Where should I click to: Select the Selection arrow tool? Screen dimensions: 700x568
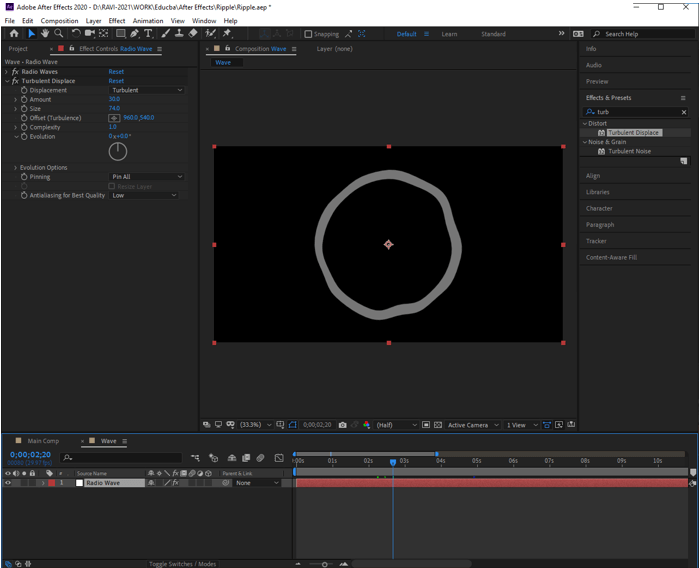coord(31,33)
